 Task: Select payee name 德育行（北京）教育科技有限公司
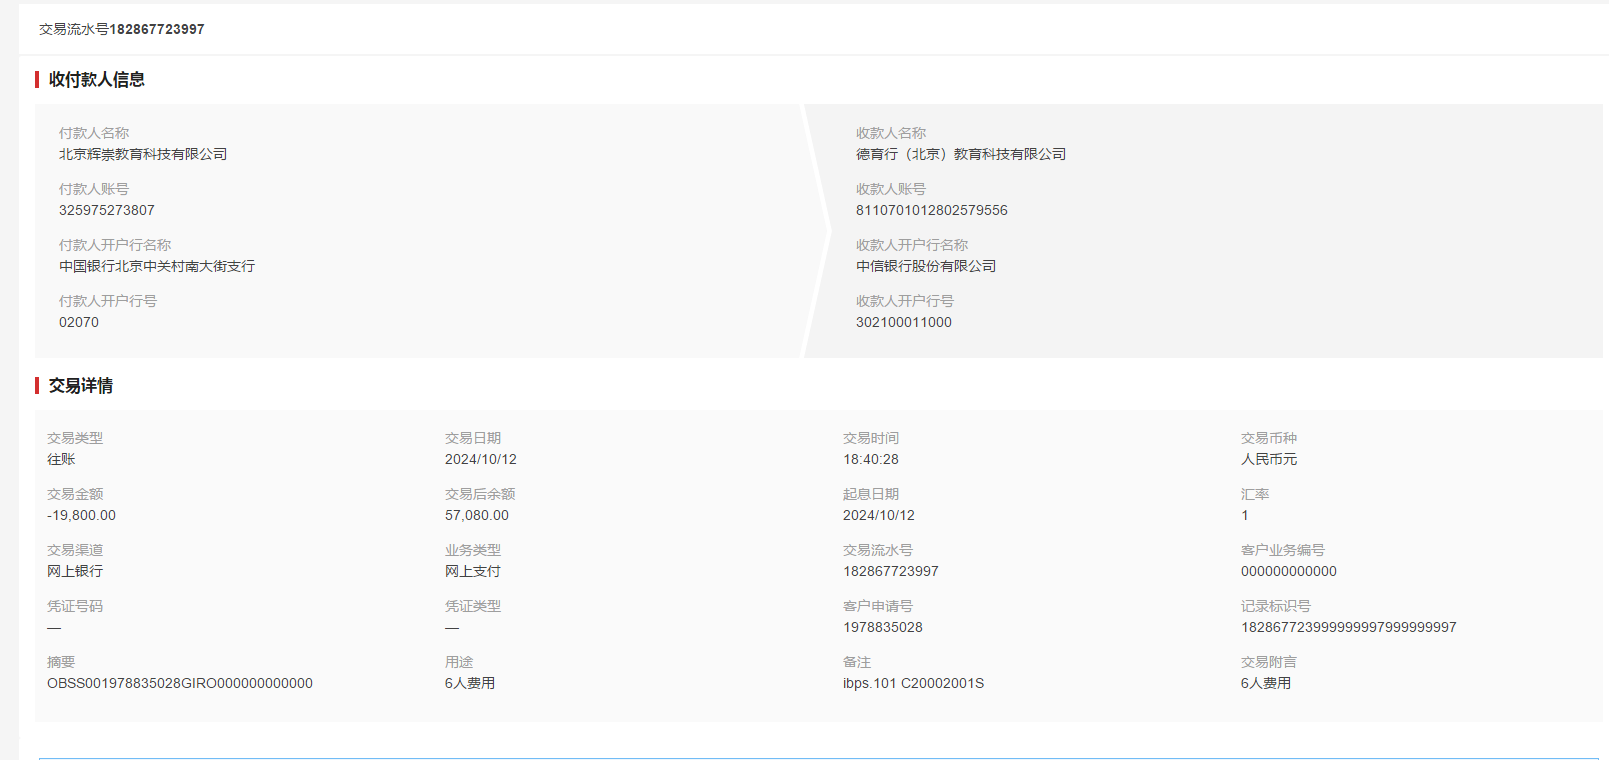tap(961, 154)
